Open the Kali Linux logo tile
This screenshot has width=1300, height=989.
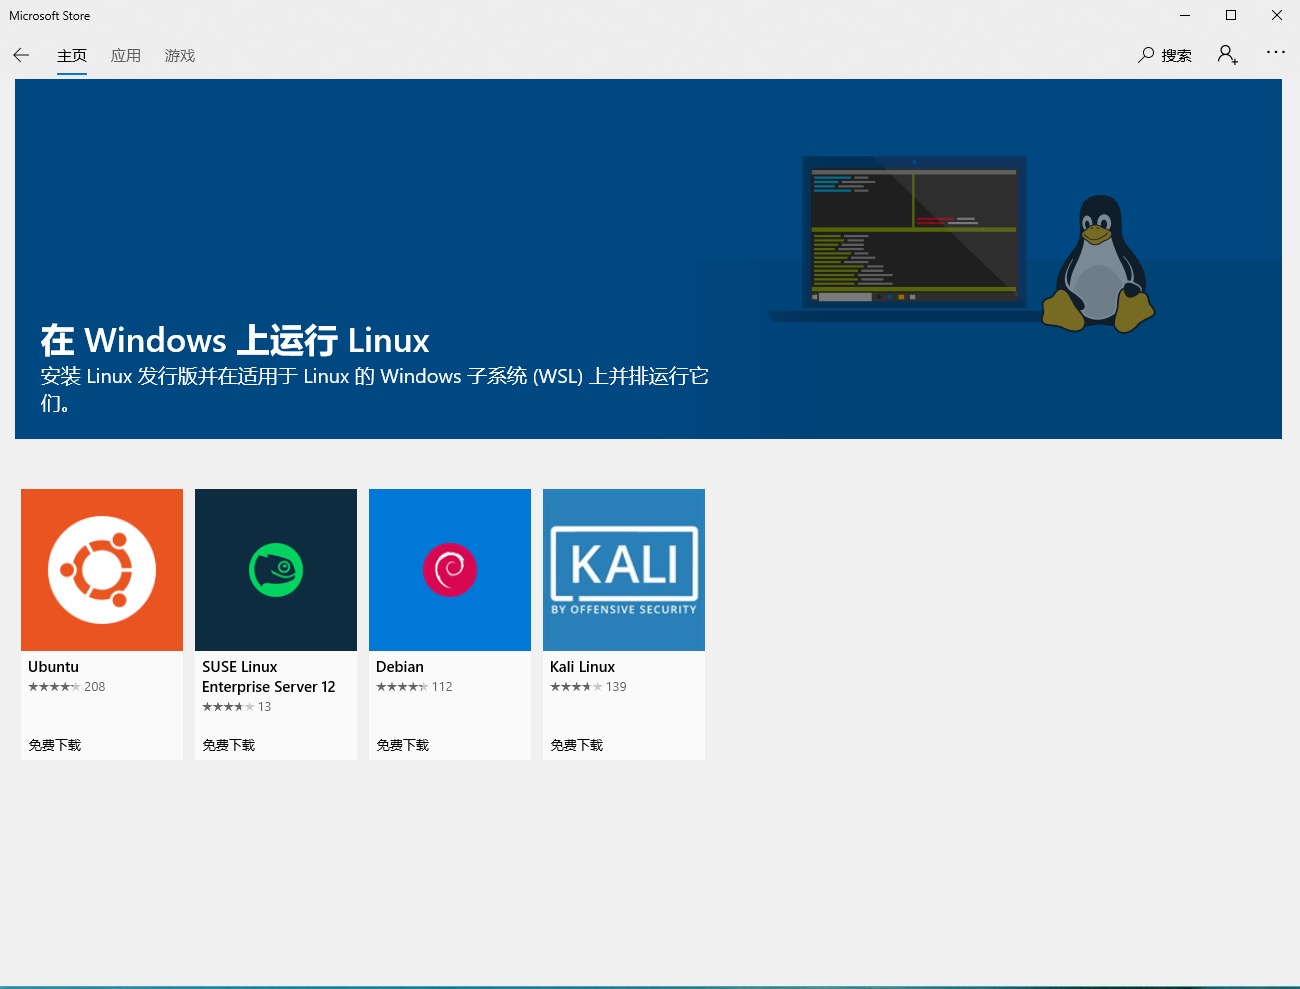pyautogui.click(x=624, y=570)
